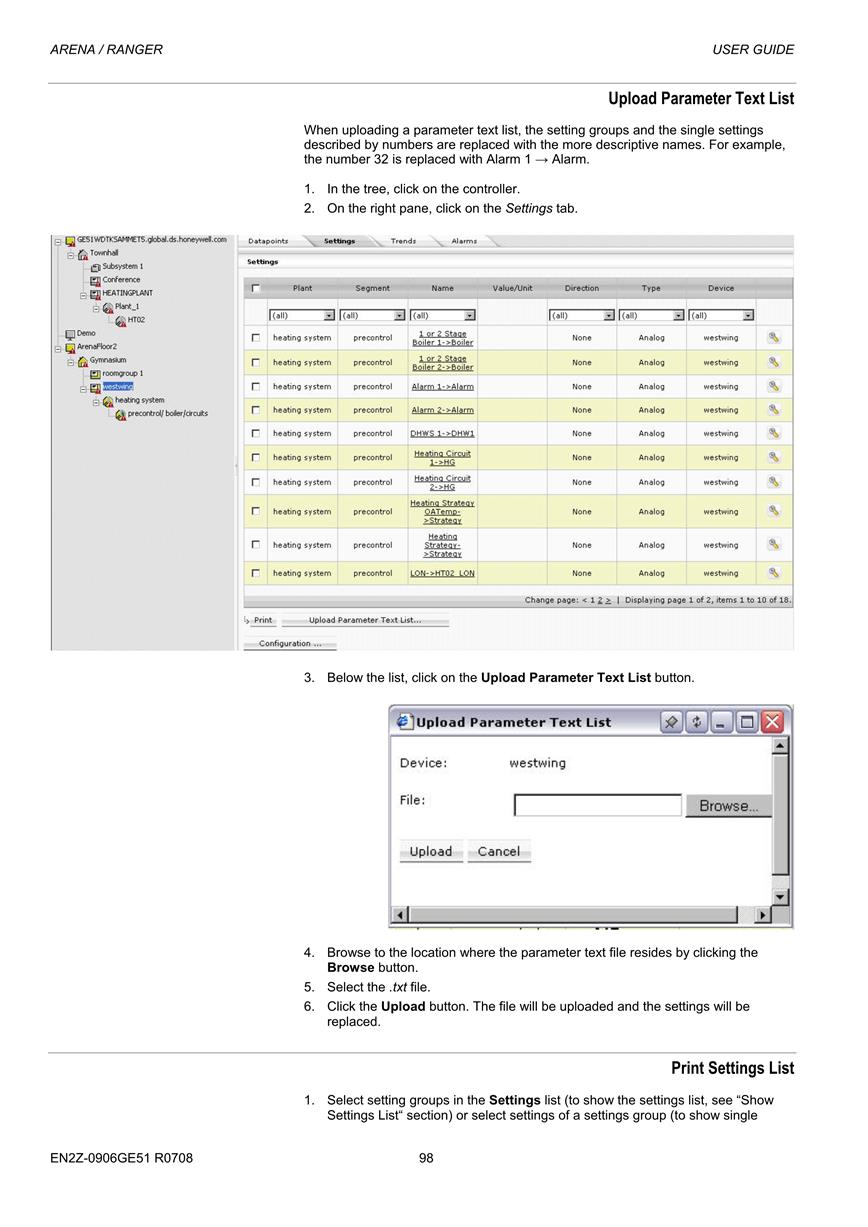Go to page 2 of settings list
The height and width of the screenshot is (1227, 868).
tap(600, 600)
